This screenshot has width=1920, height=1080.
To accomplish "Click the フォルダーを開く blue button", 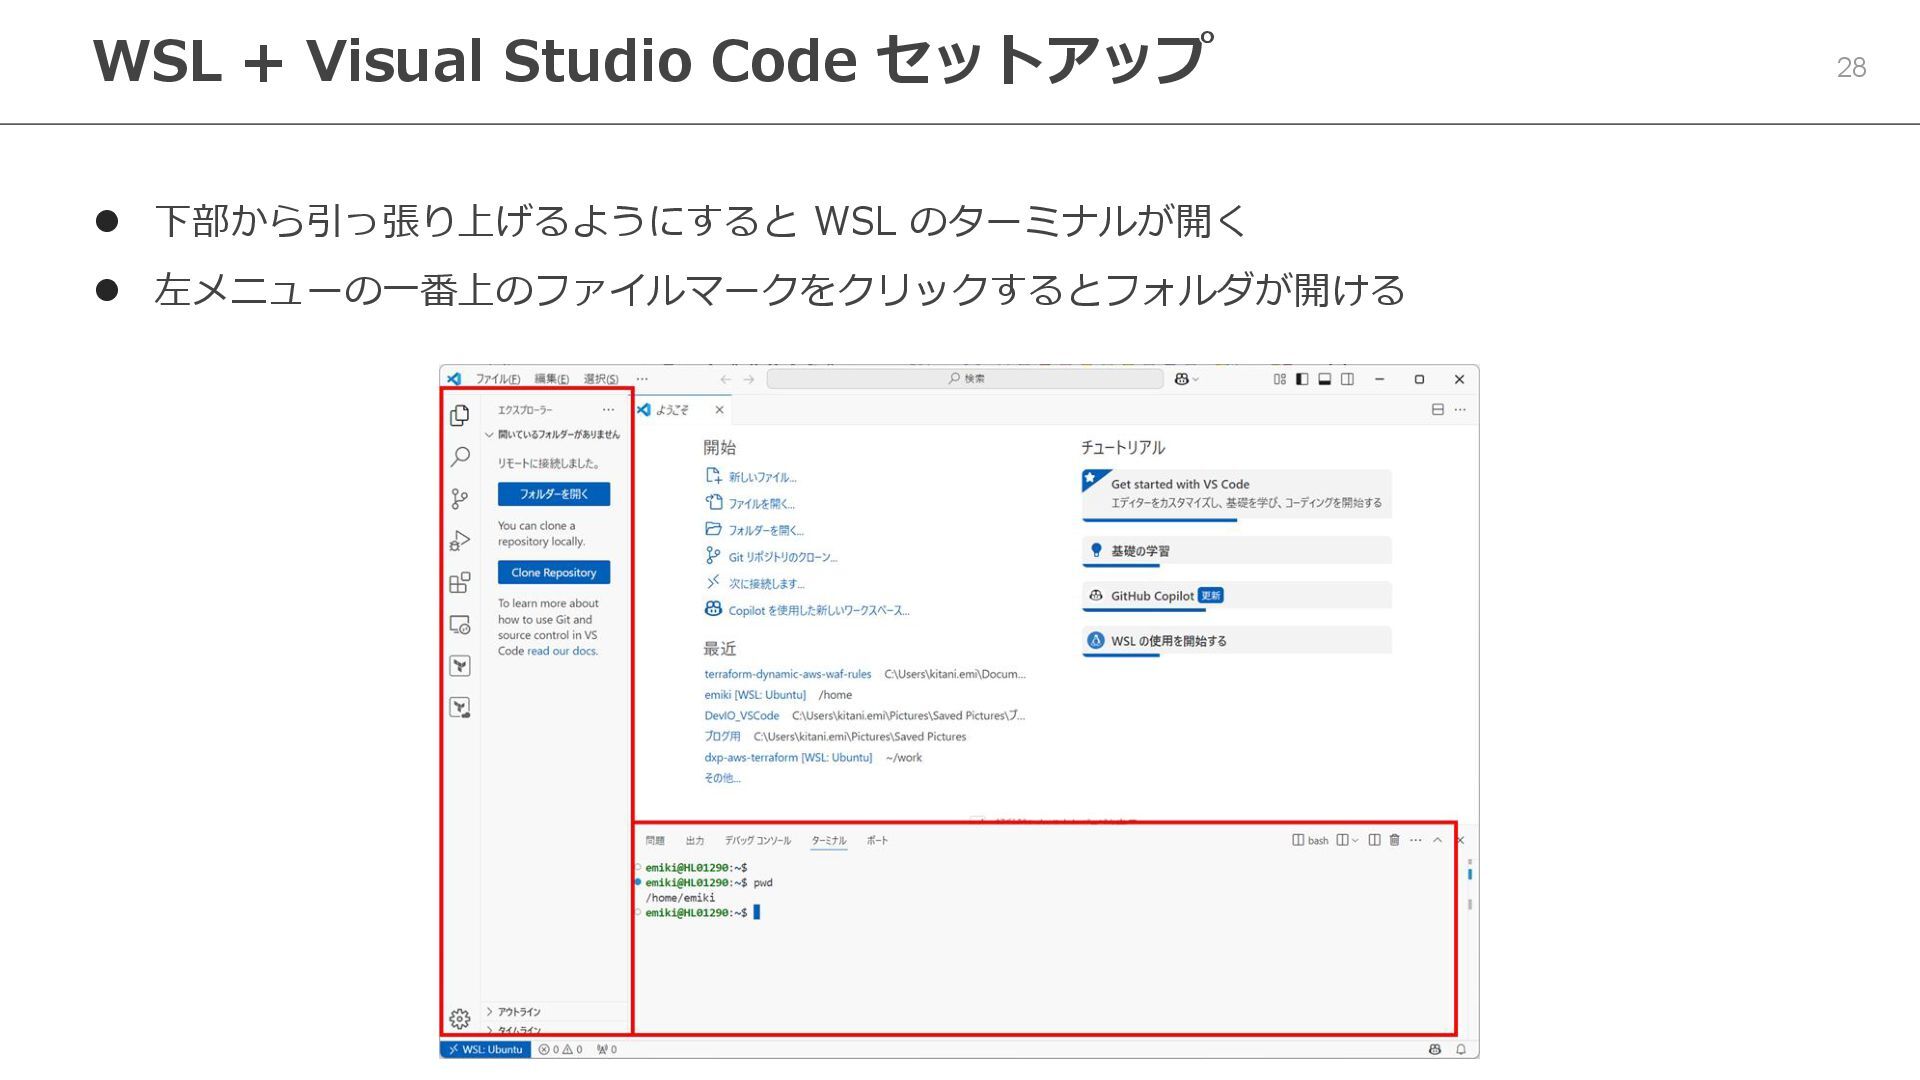I will pyautogui.click(x=554, y=494).
